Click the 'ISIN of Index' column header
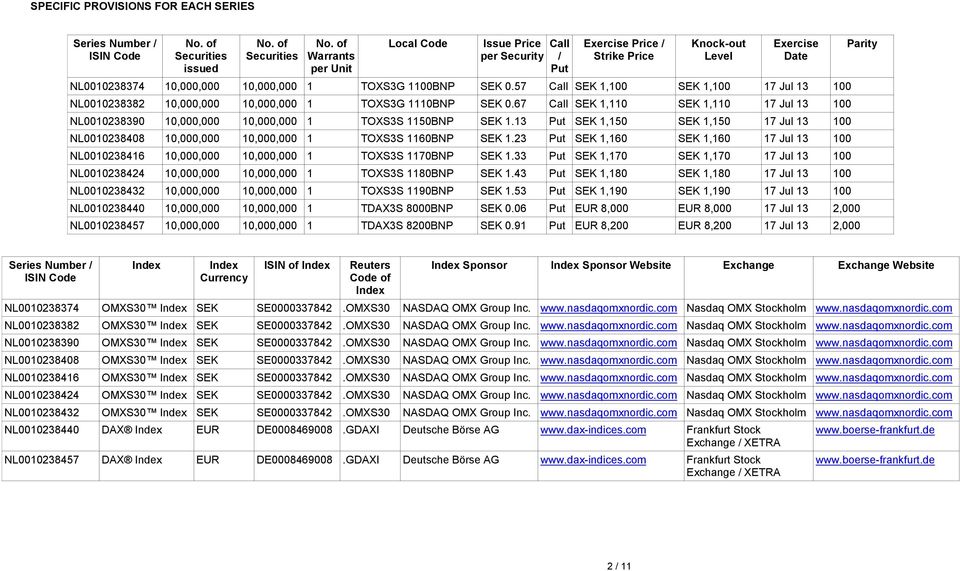 tap(297, 265)
